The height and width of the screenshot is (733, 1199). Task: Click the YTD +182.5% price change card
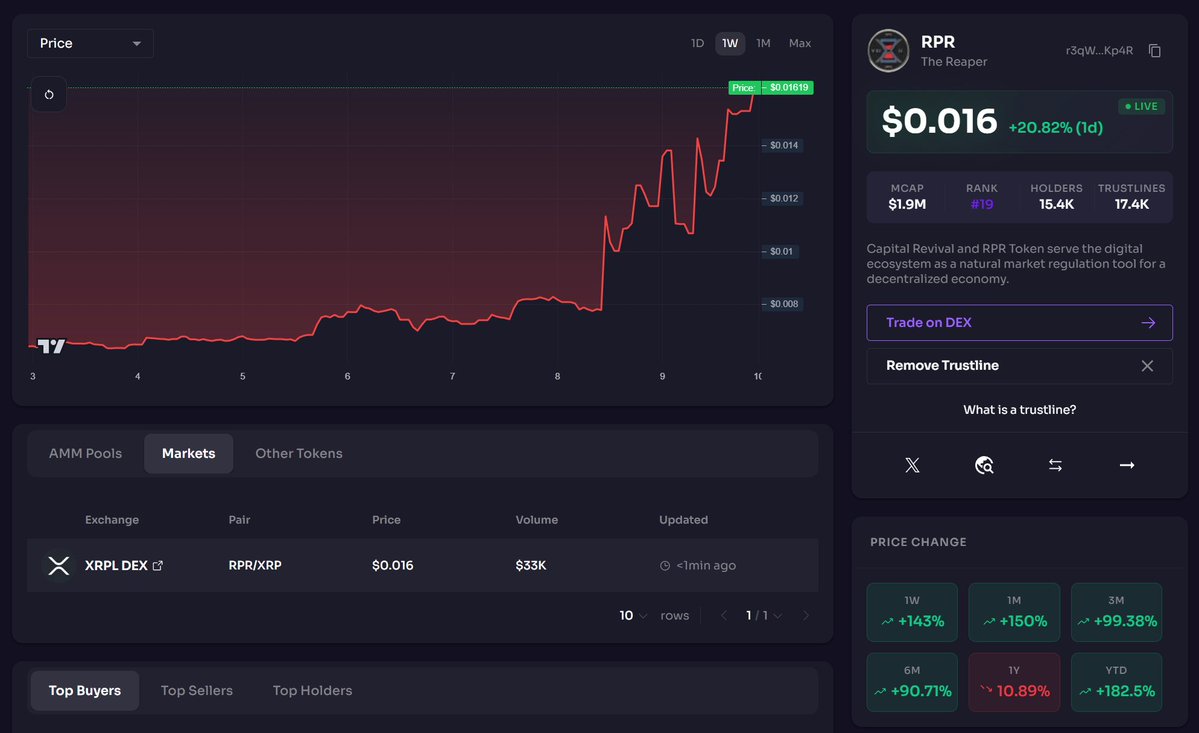(1116, 682)
